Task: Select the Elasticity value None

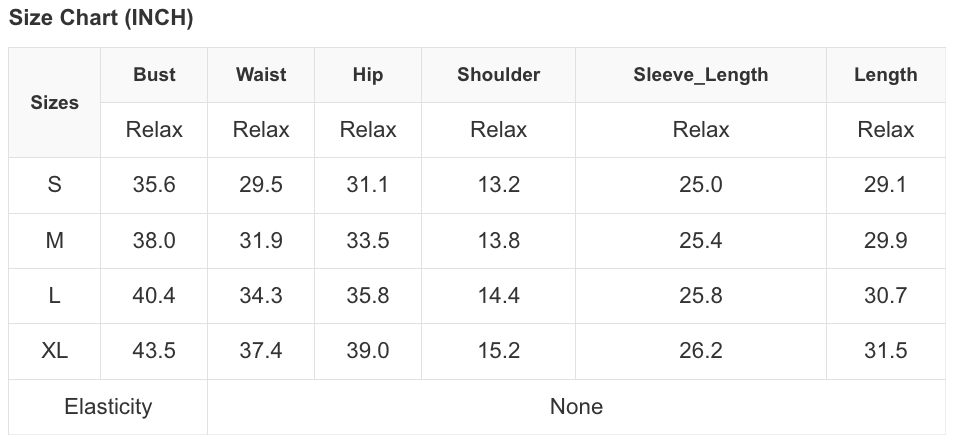Action: [x=576, y=407]
